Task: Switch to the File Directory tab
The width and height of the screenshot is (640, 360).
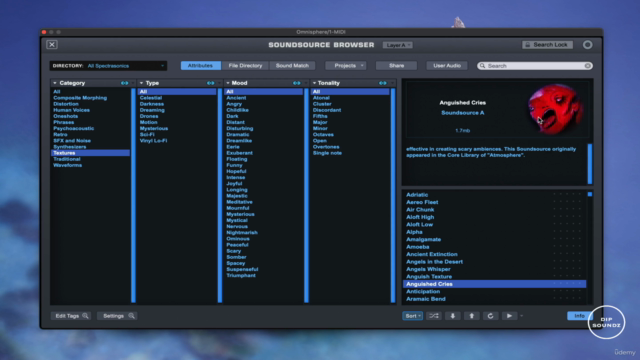Action: coord(245,65)
